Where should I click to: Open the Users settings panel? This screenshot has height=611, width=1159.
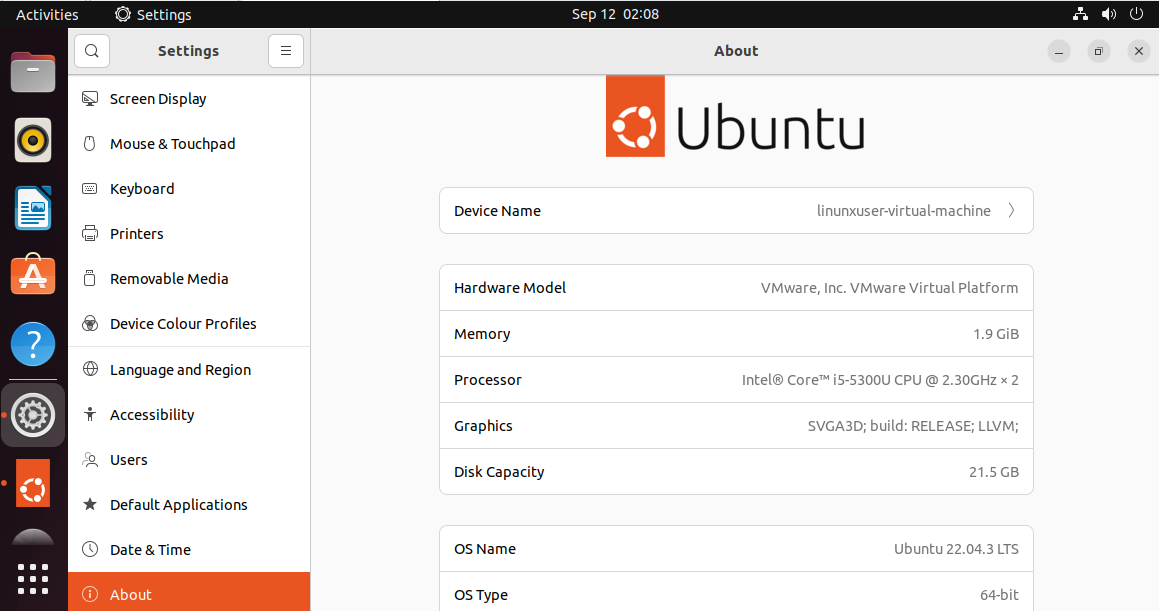[129, 460]
